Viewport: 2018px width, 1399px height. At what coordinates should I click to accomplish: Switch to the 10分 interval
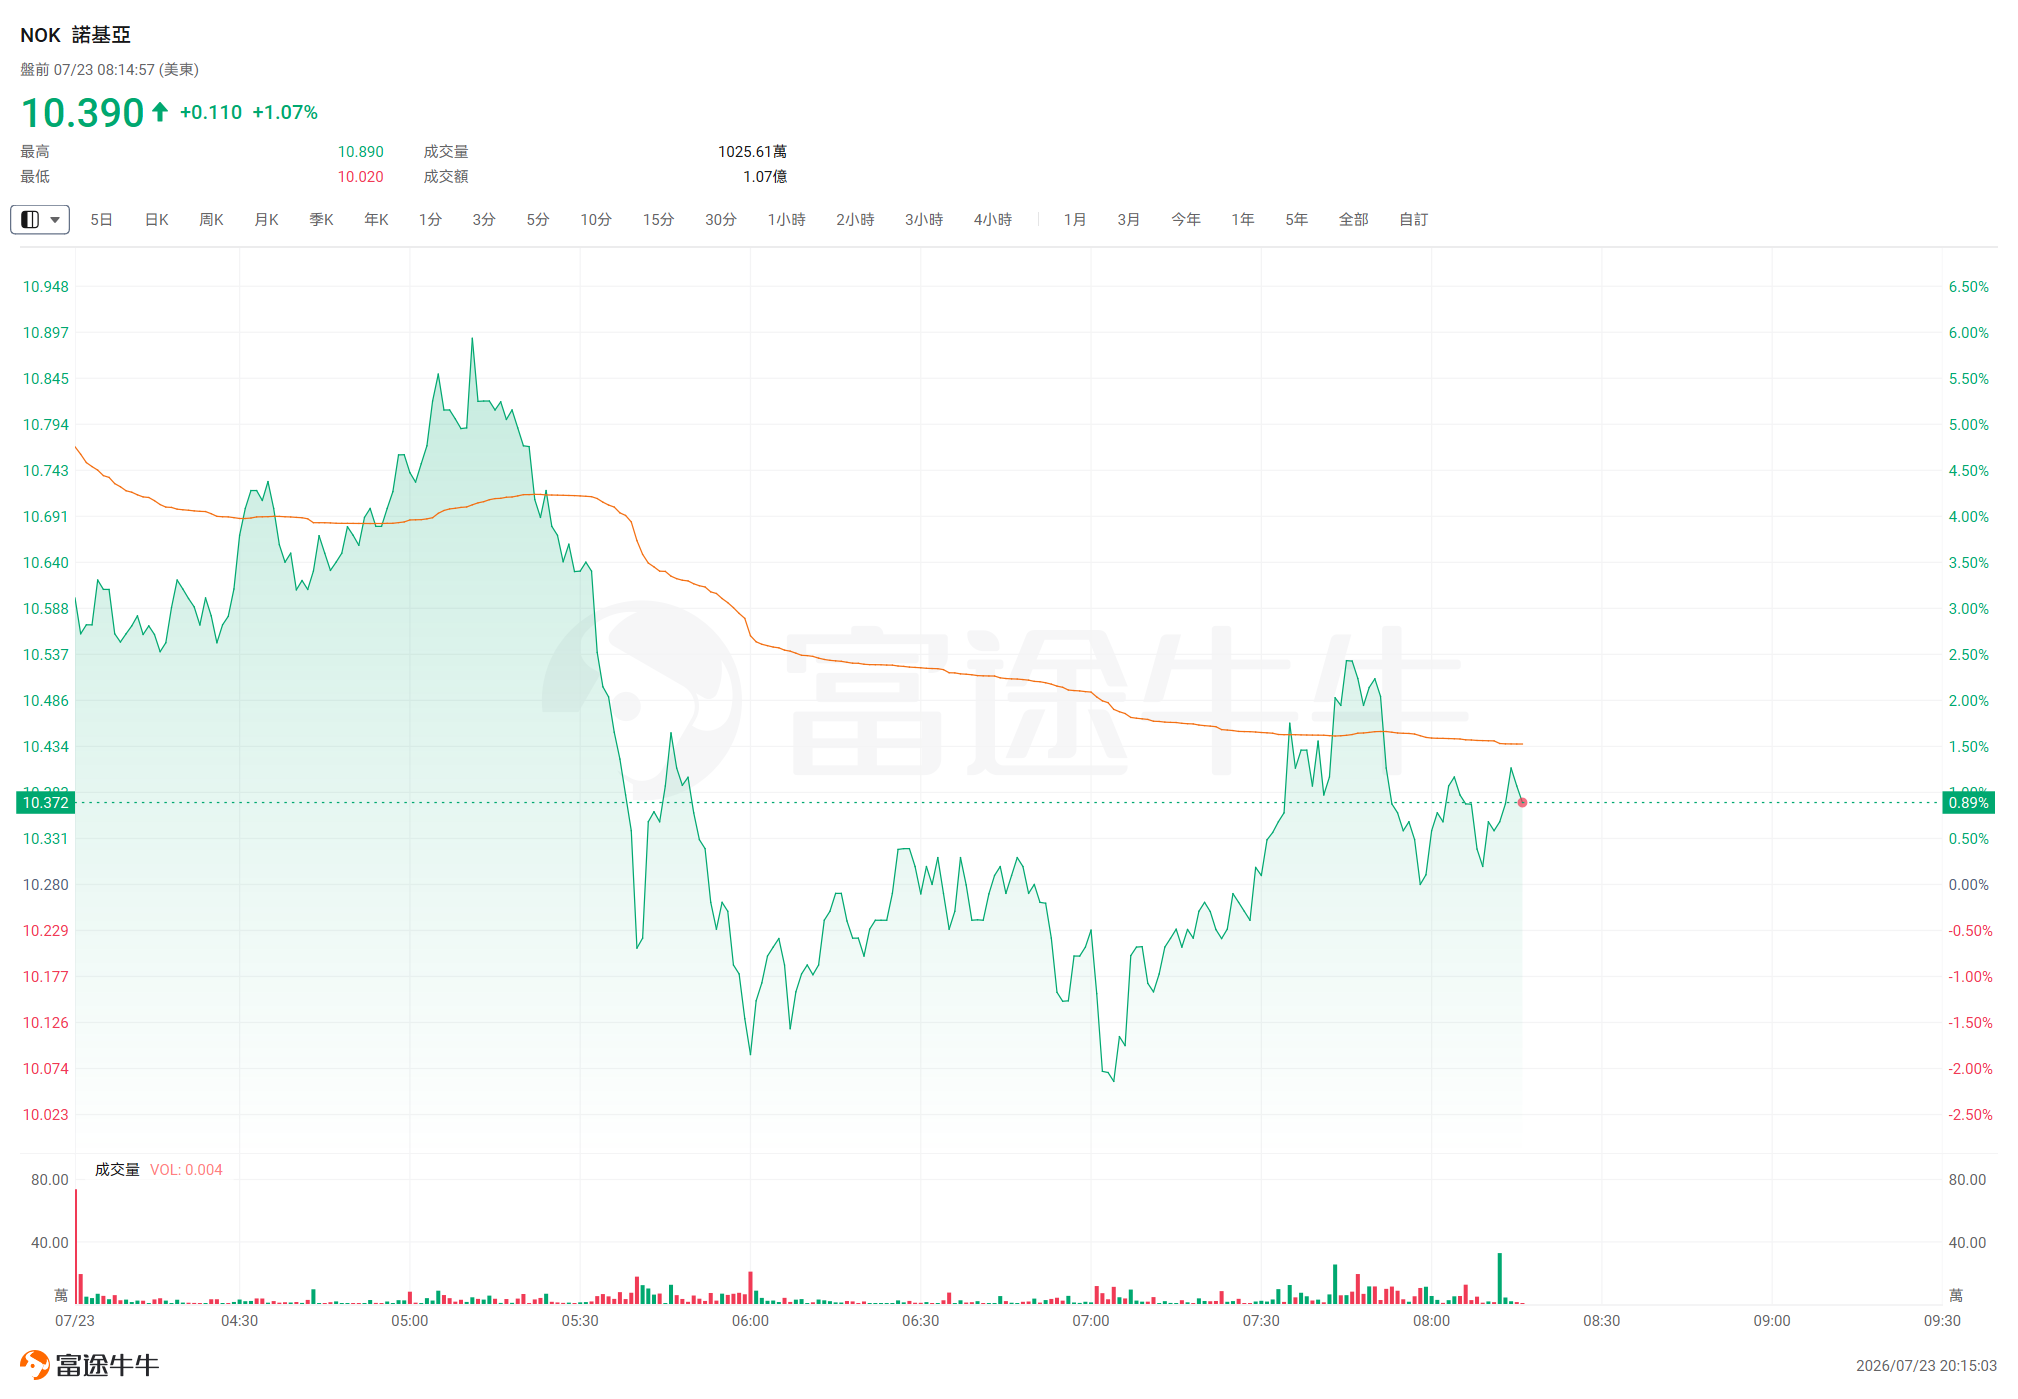point(596,219)
